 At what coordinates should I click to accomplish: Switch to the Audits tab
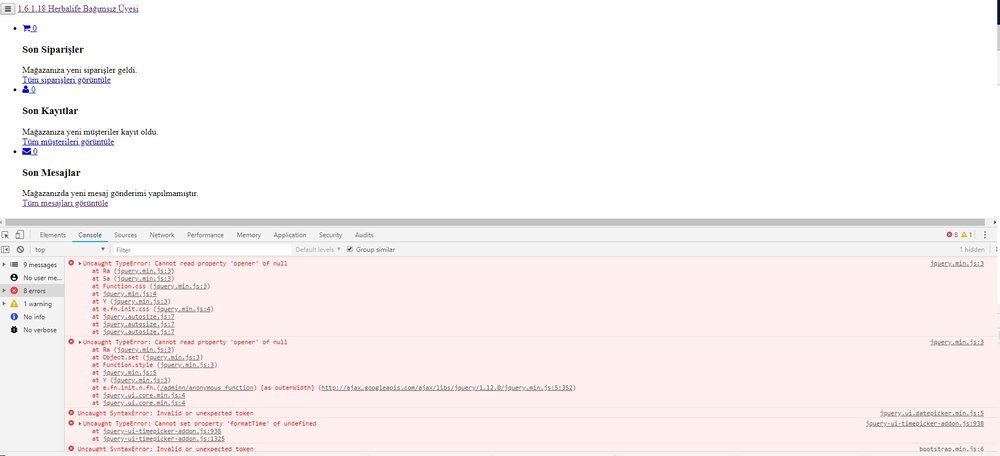tap(364, 235)
